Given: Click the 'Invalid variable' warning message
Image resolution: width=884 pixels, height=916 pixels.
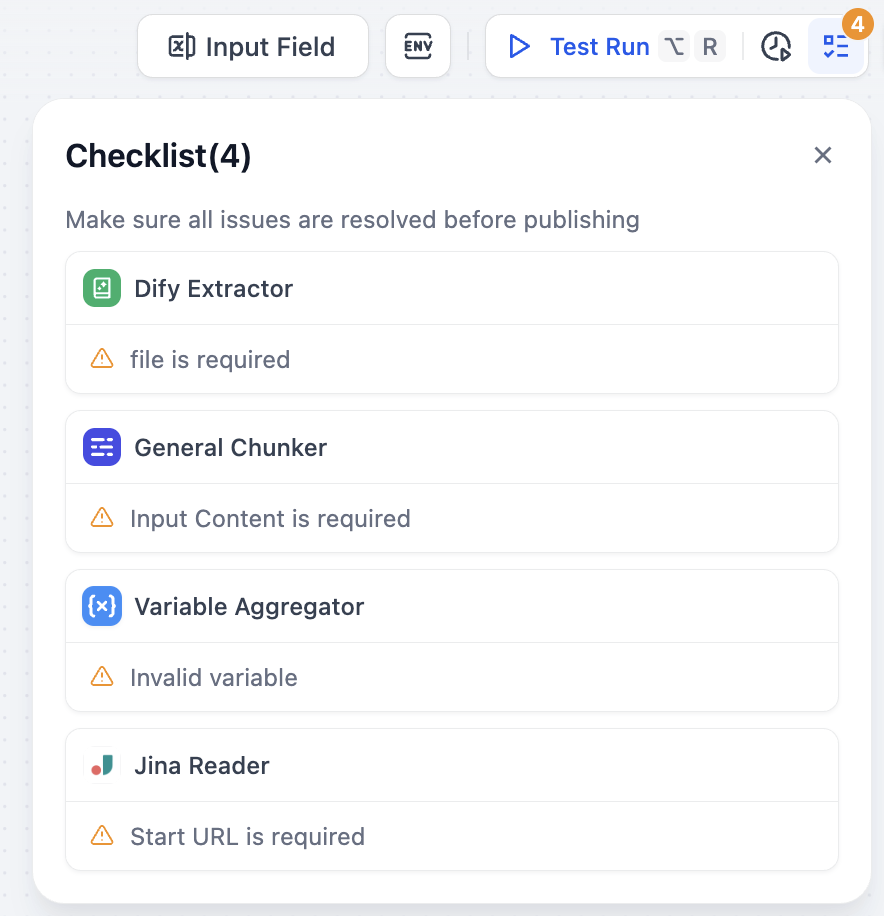Looking at the screenshot, I should coord(213,677).
